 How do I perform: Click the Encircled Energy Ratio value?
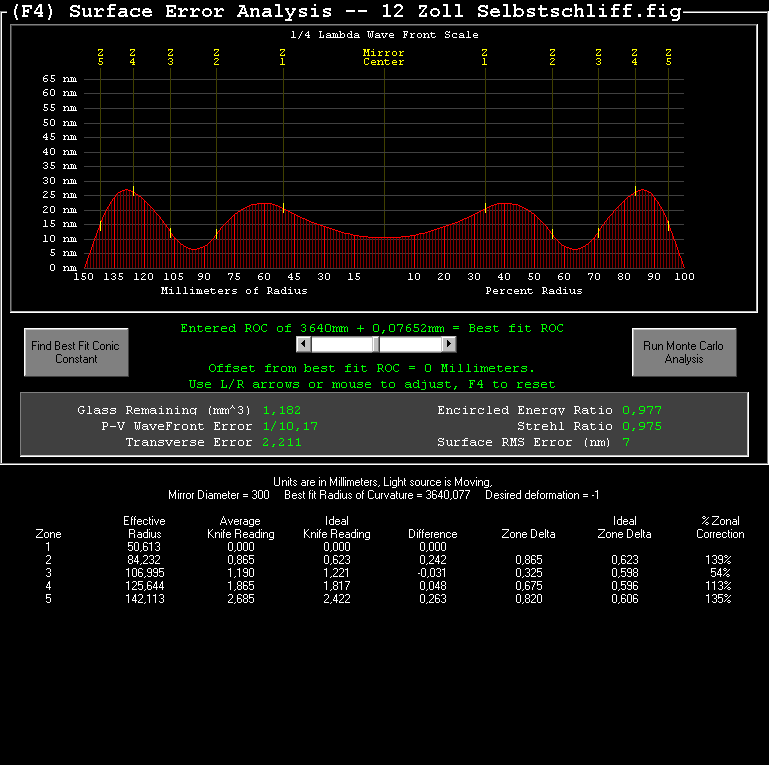(x=642, y=410)
